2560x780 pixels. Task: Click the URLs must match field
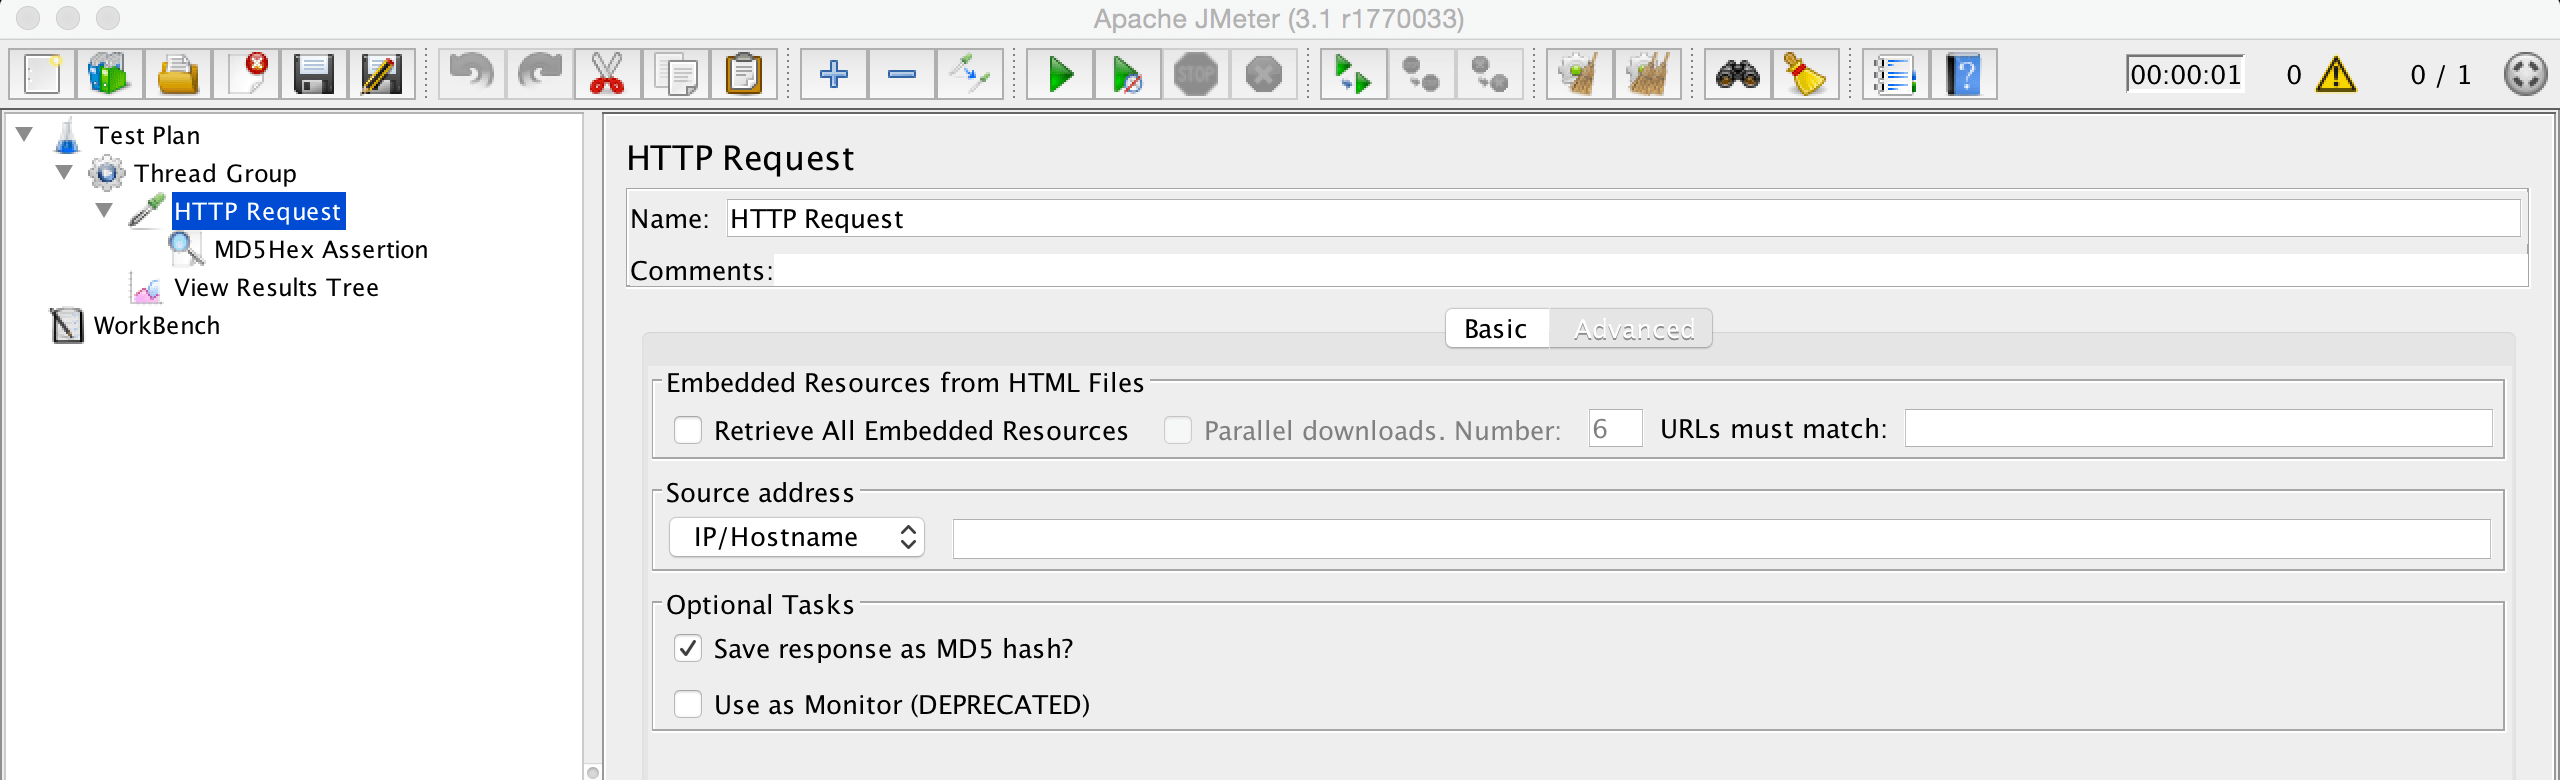[x=2198, y=429]
